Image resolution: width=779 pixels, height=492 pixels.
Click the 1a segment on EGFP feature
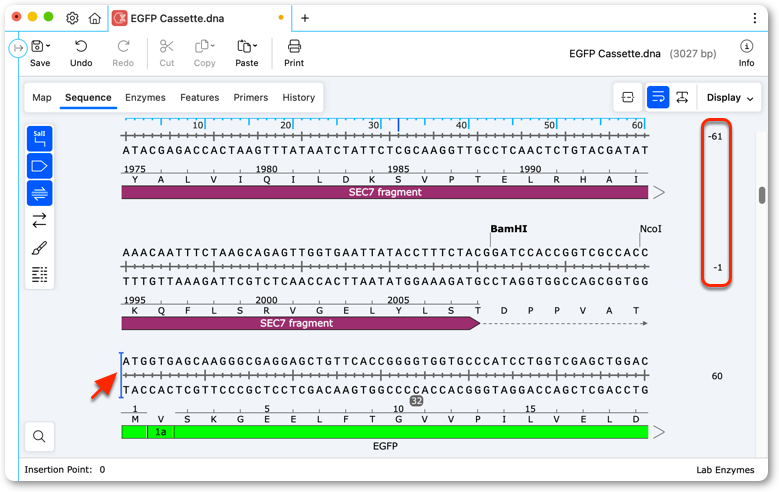tap(160, 432)
